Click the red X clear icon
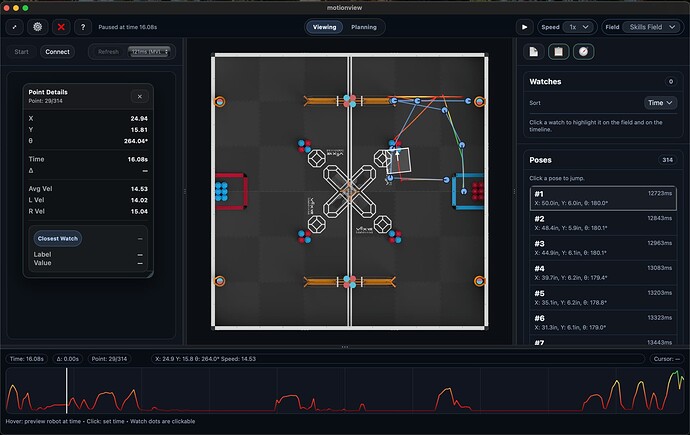 [x=61, y=27]
